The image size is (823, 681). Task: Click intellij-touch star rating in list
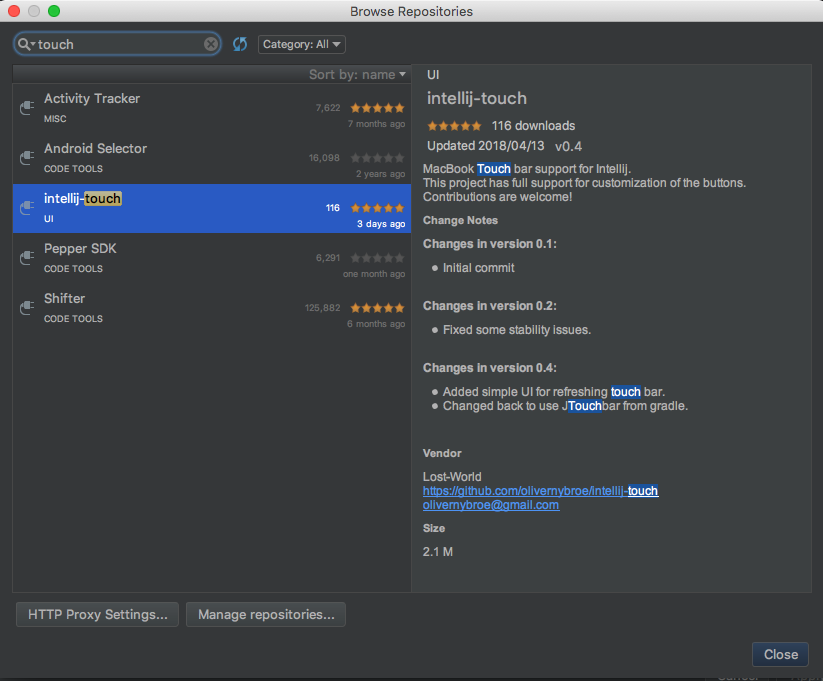tap(377, 208)
